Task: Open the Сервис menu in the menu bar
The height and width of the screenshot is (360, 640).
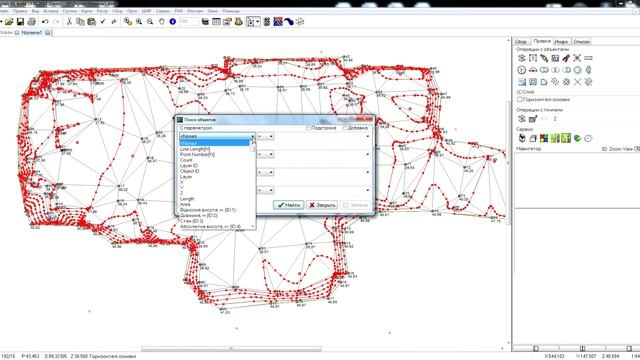Action: [162, 11]
